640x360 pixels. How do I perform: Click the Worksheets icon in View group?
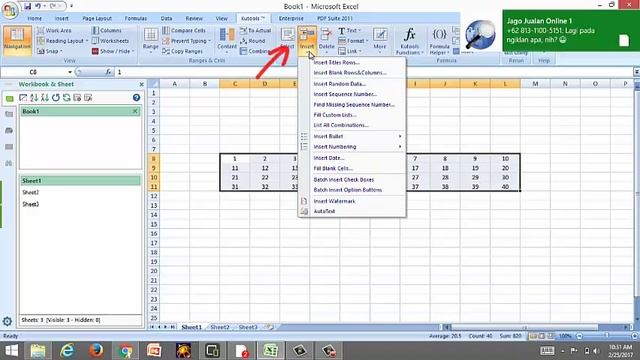(96, 41)
